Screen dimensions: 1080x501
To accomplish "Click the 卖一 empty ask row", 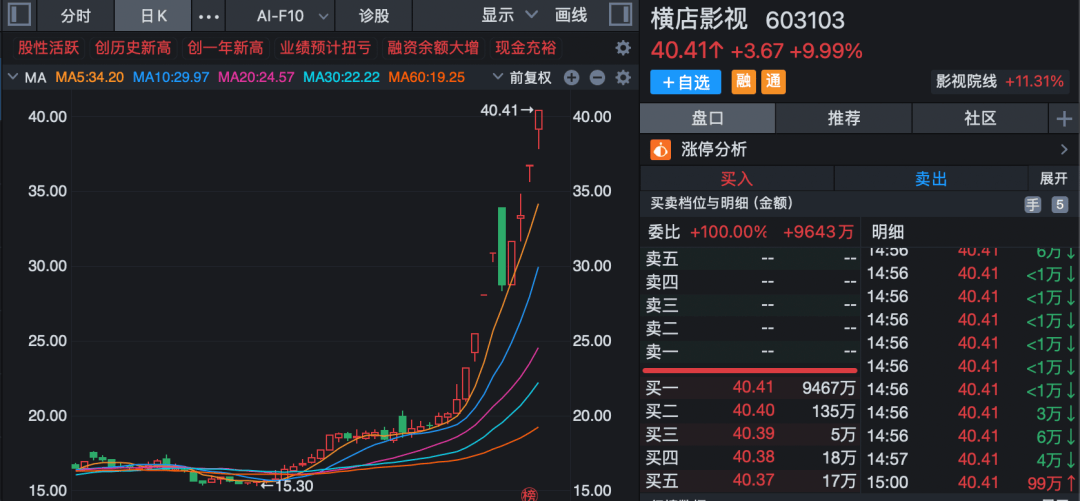I will 751,352.
